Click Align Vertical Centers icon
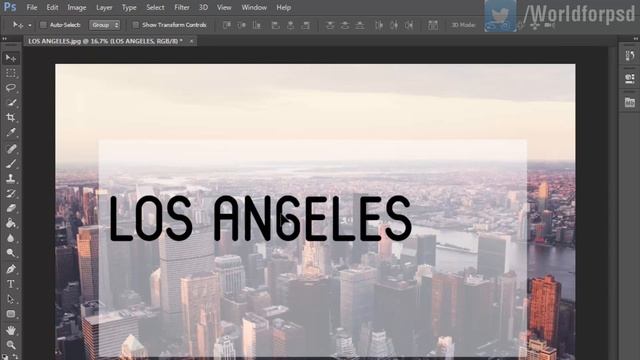This screenshot has height=360, width=640. click(x=242, y=25)
